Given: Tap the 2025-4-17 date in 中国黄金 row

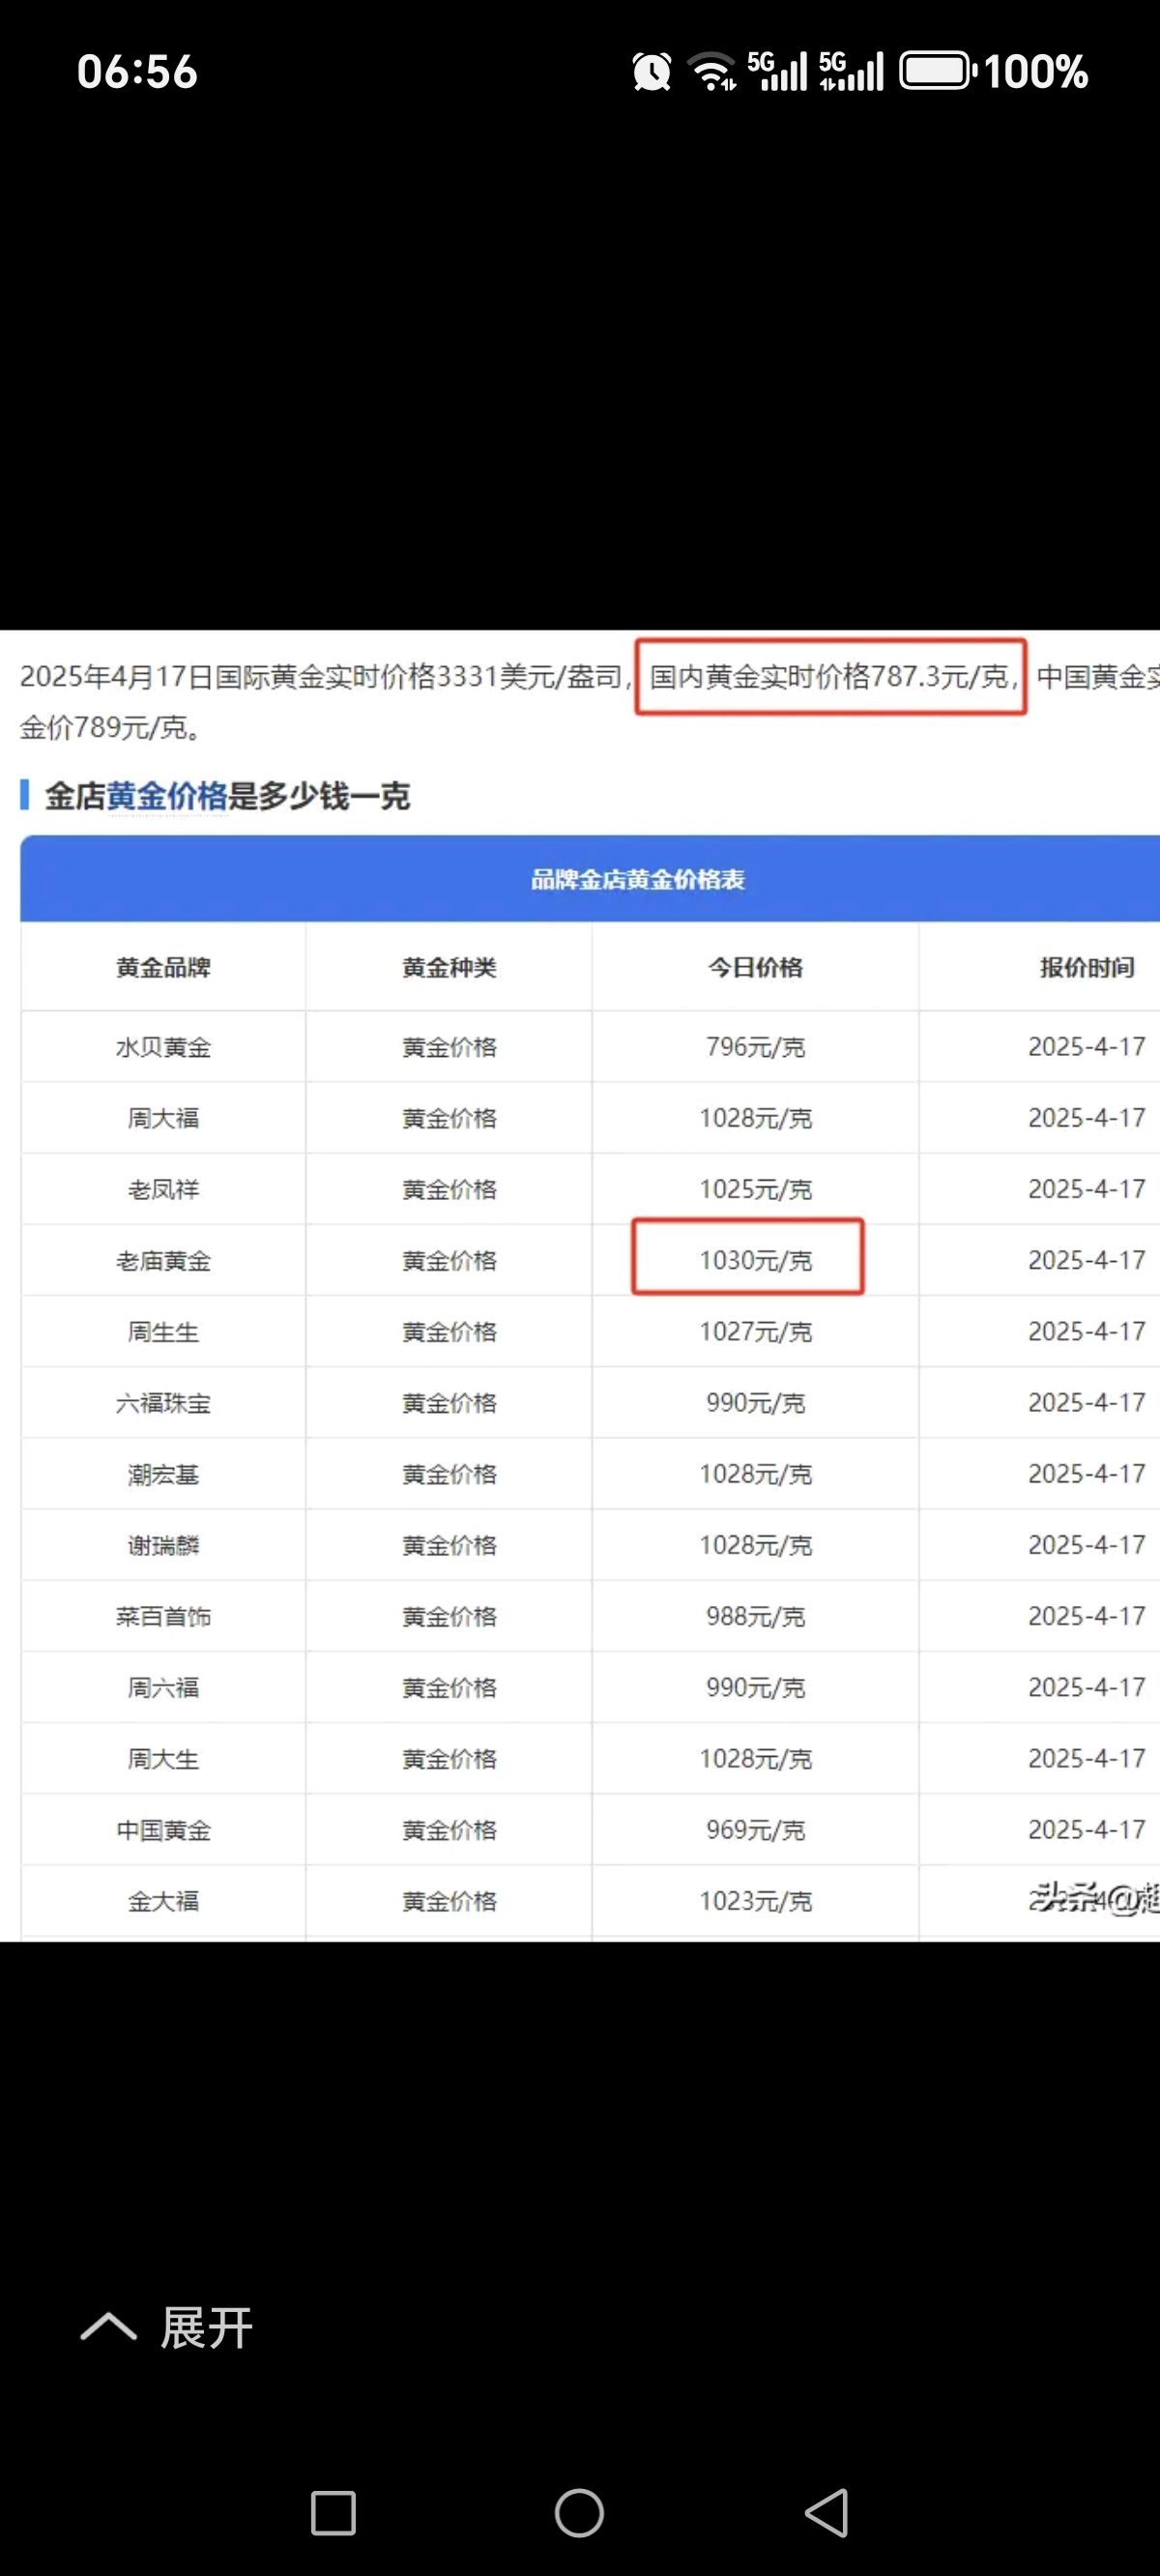Looking at the screenshot, I should click(x=1086, y=1830).
